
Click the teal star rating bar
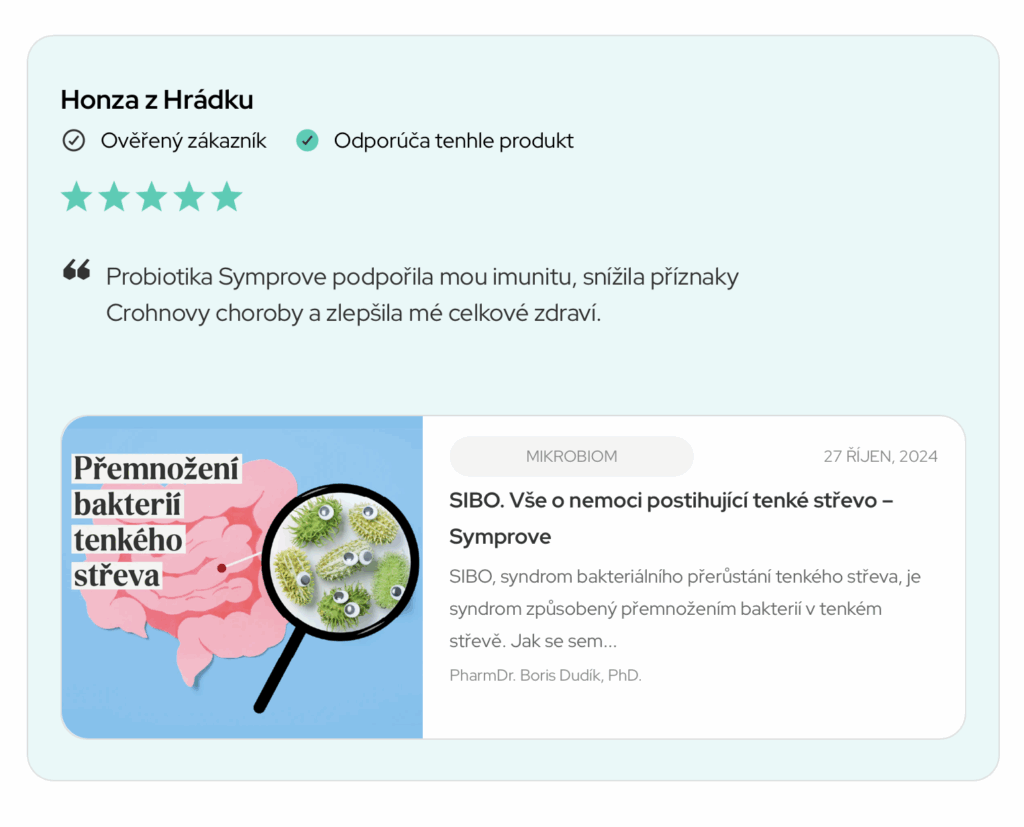point(152,196)
